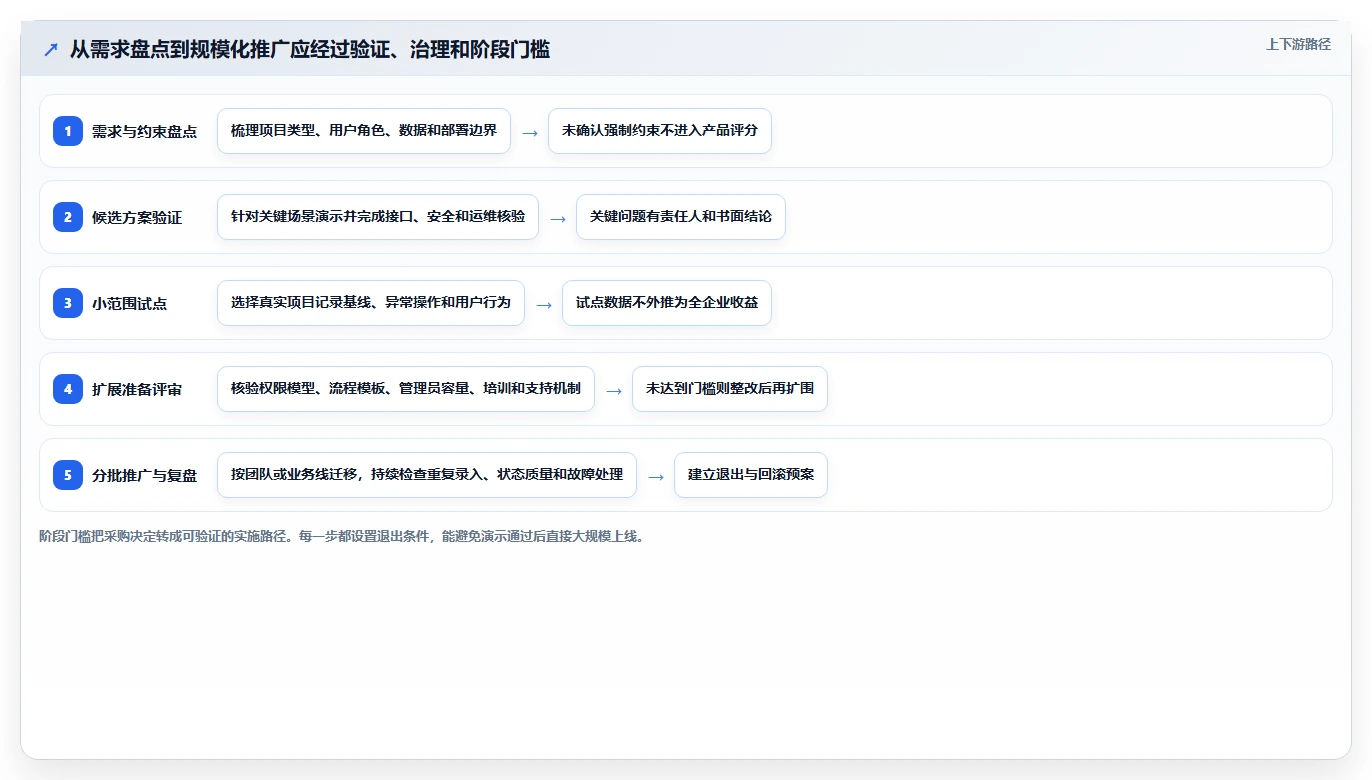Viewport: 1372px width, 780px height.
Task: Click the 核验权限模型、流程模板、管理员容量、培训和支持机制 box
Action: pos(406,389)
